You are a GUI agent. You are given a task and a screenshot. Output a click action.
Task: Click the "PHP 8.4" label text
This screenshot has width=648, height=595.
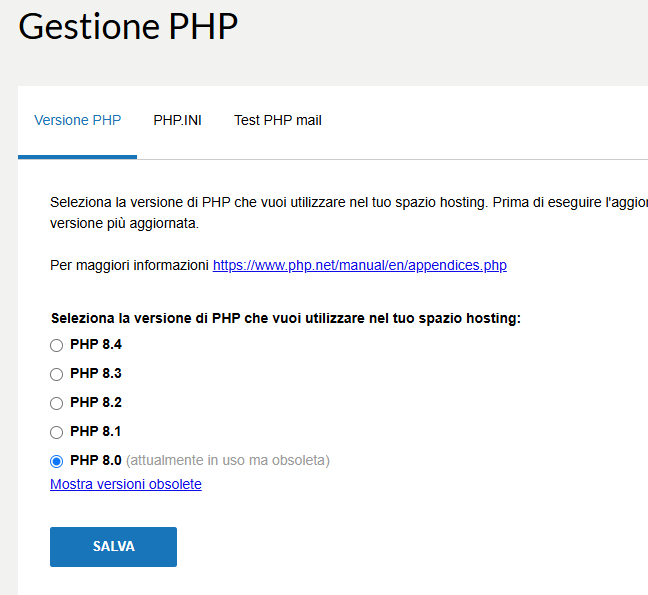(96, 344)
